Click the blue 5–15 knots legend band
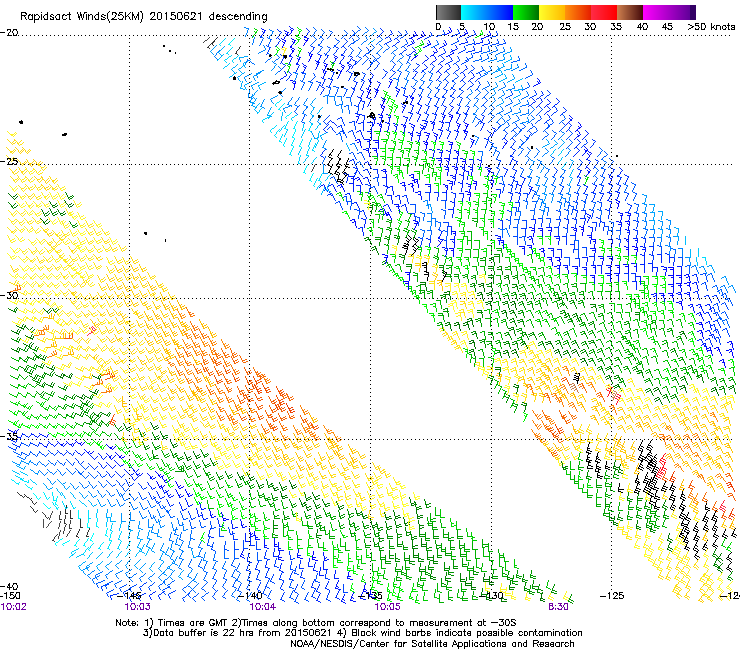The height and width of the screenshot is (650, 740). (x=487, y=12)
